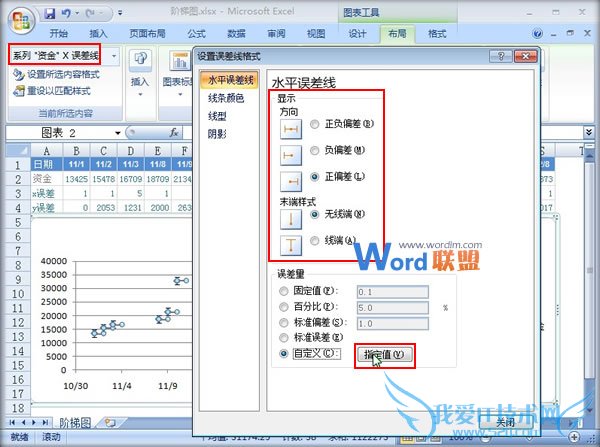Select 正偏差 radio button
The height and width of the screenshot is (447, 600).
tap(315, 177)
